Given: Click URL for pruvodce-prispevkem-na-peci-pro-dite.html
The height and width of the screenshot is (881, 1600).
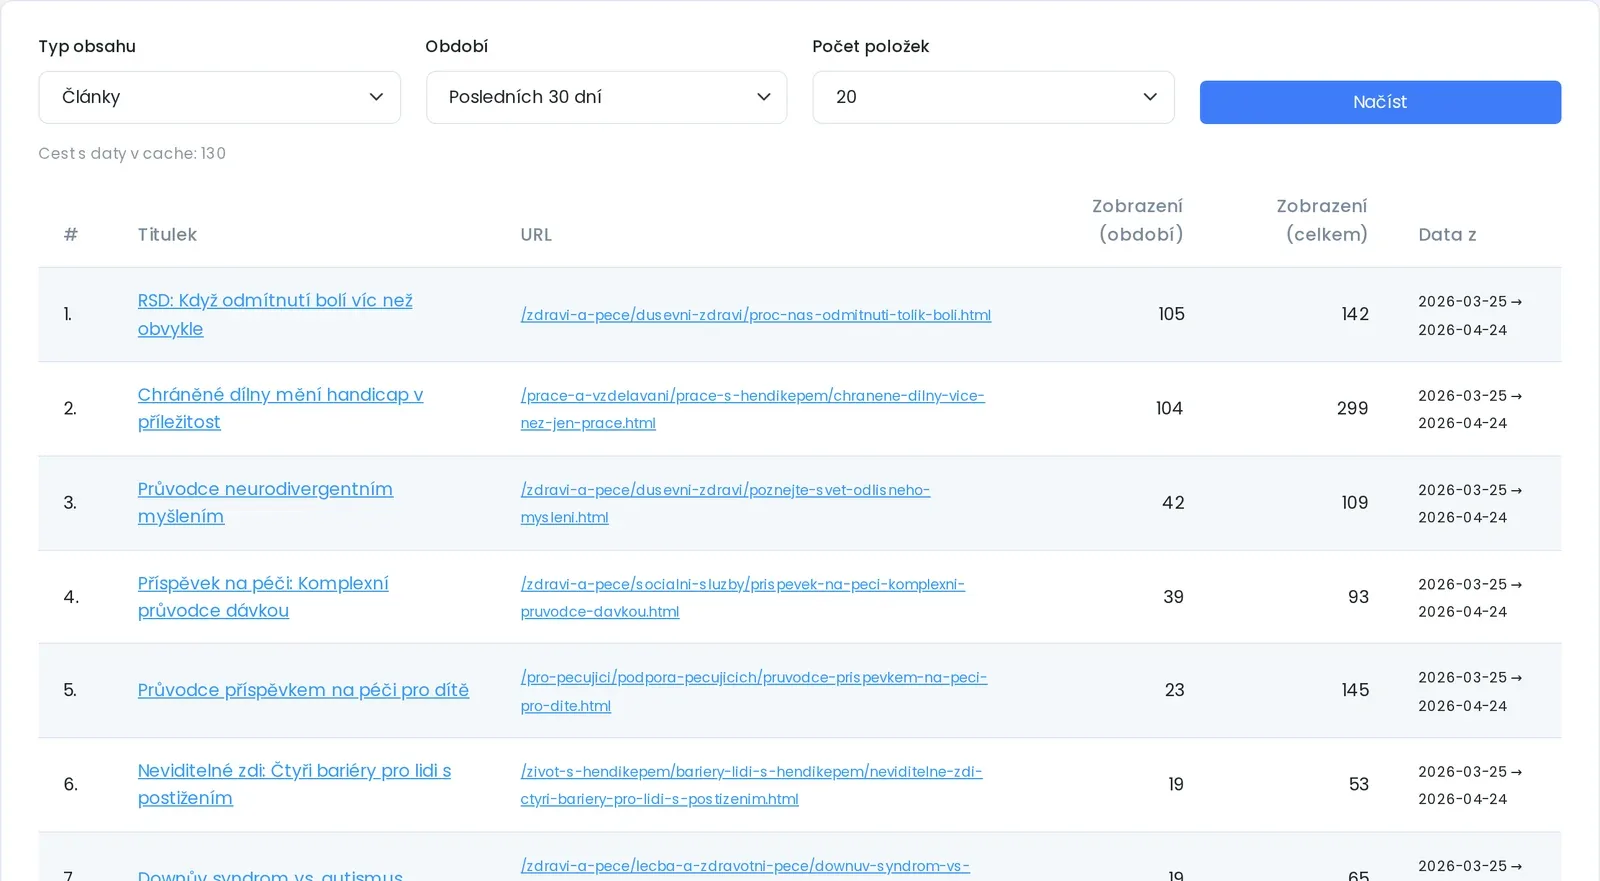Looking at the screenshot, I should pyautogui.click(x=753, y=691).
